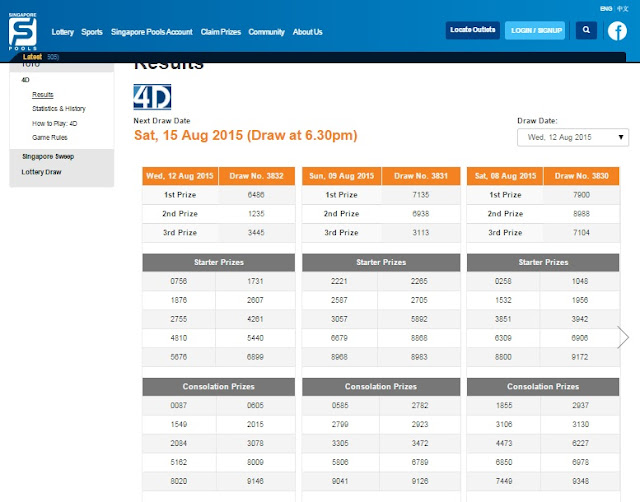Click consolation number 3130
Screen dimensions: 640x502
click(580, 424)
